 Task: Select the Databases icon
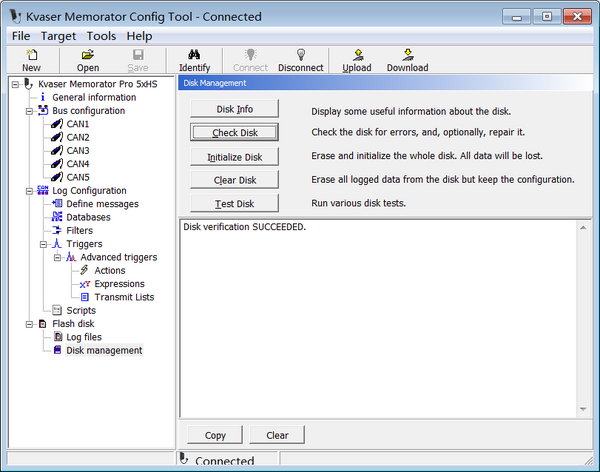click(57, 217)
